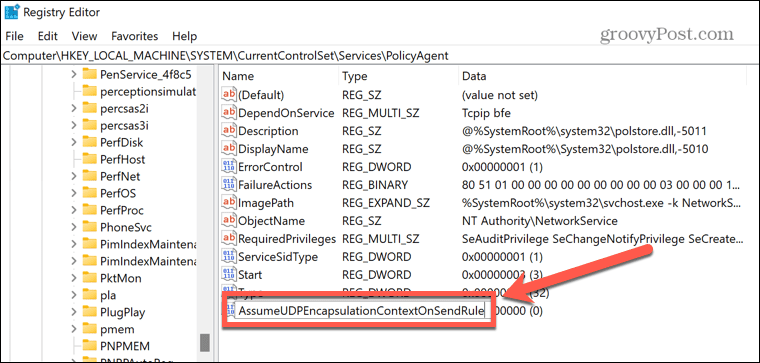Select the percsas3i tree item
This screenshot has height=363, width=760.
[x=124, y=126]
